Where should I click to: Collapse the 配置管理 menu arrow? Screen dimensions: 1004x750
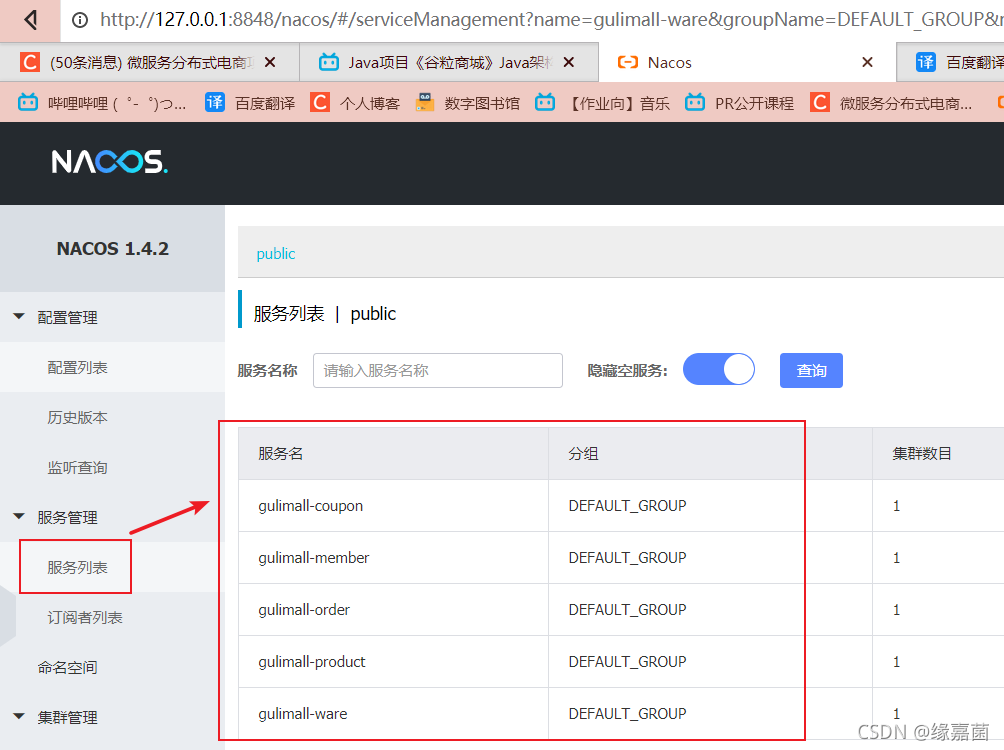[19, 316]
